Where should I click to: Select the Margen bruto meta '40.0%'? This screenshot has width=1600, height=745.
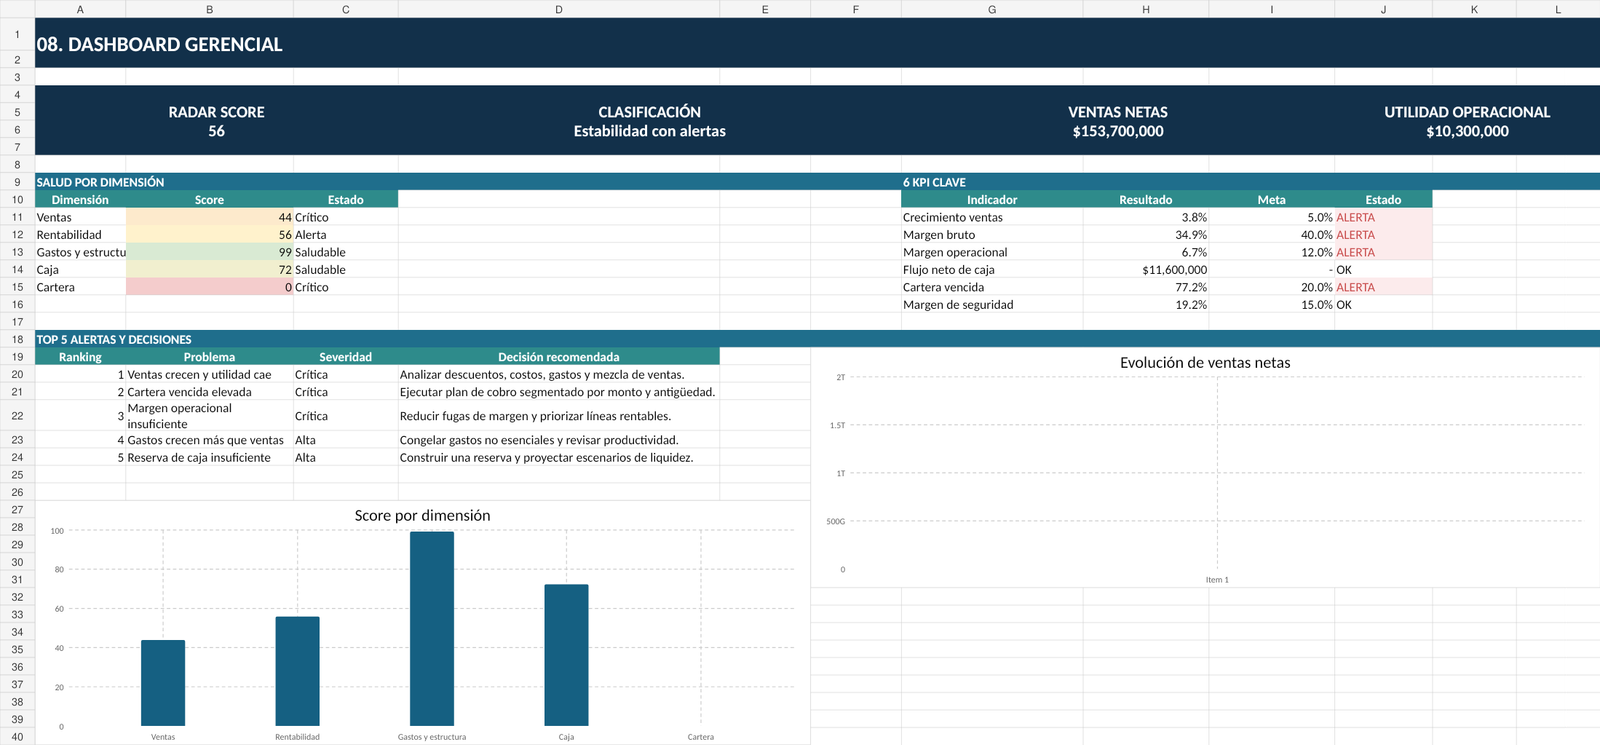[1271, 235]
